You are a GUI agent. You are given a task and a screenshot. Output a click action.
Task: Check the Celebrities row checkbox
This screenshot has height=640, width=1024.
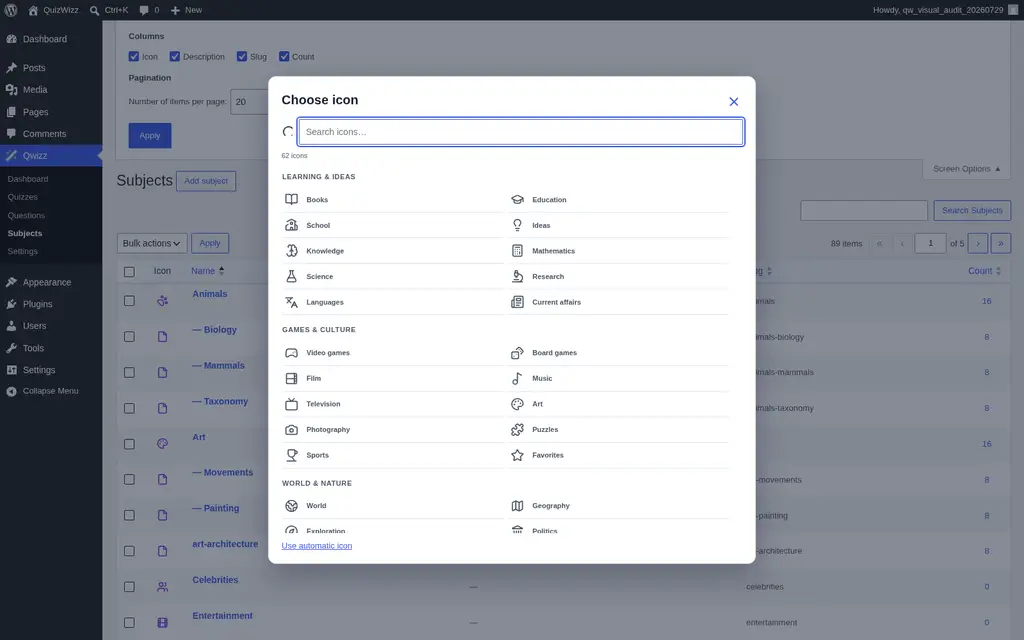pyautogui.click(x=129, y=586)
